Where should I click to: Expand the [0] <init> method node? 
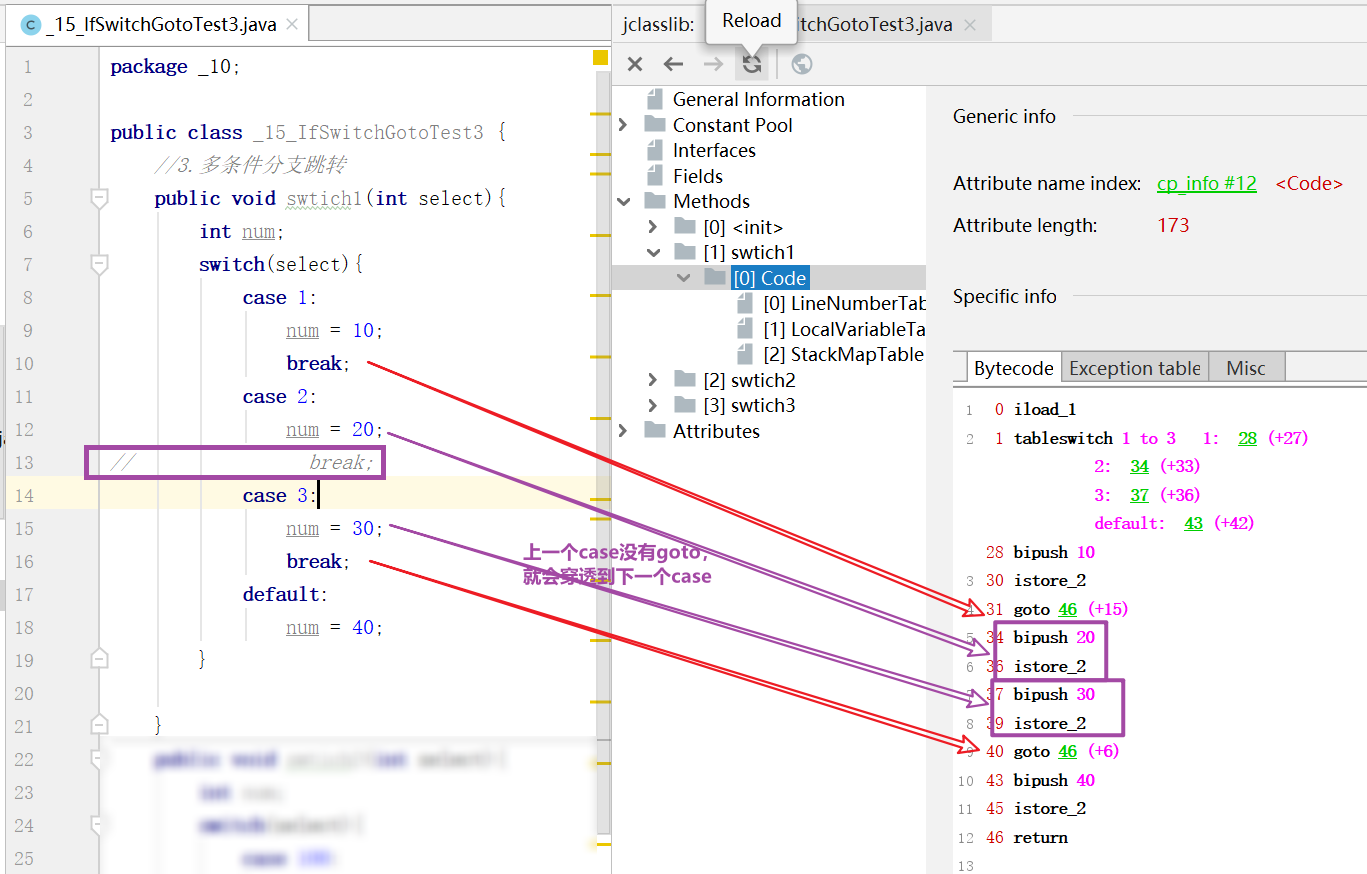(x=653, y=227)
